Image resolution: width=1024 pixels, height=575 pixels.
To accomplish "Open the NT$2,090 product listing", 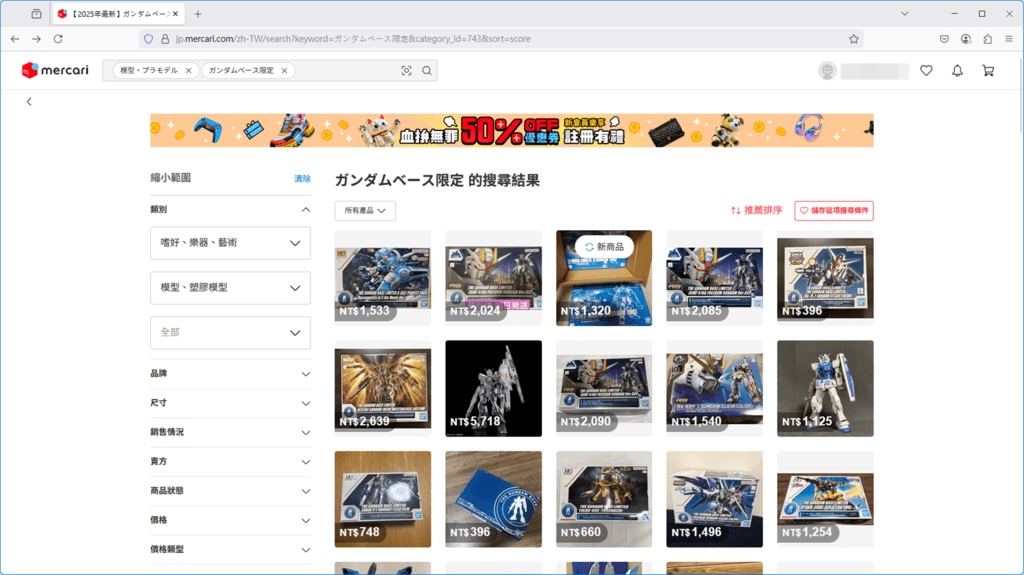I will point(604,388).
